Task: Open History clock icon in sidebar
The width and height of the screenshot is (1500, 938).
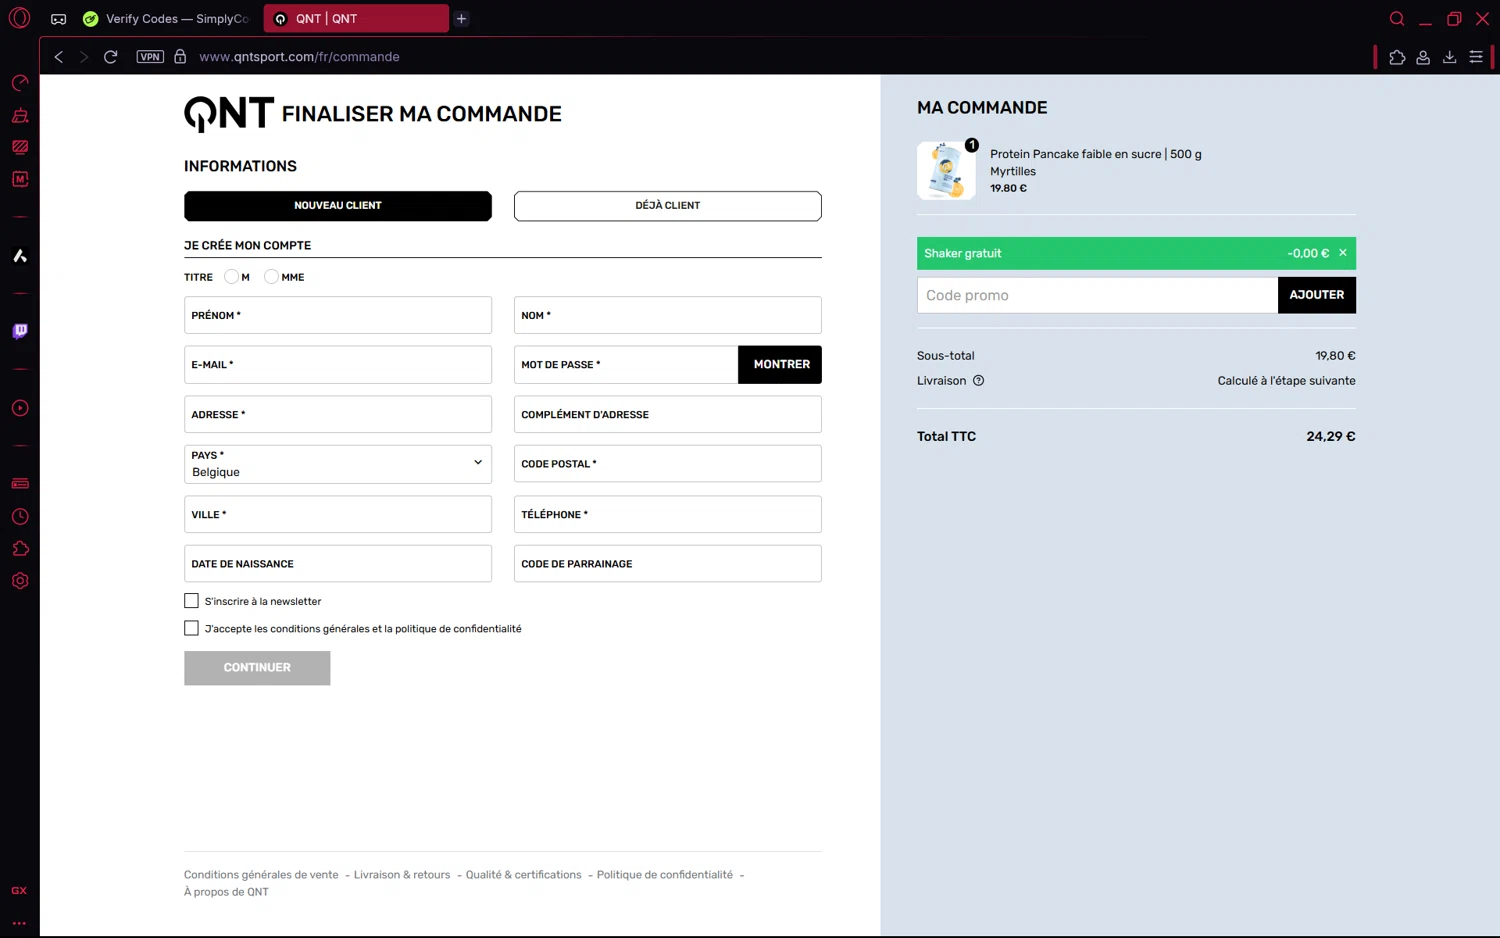Action: coord(20,517)
